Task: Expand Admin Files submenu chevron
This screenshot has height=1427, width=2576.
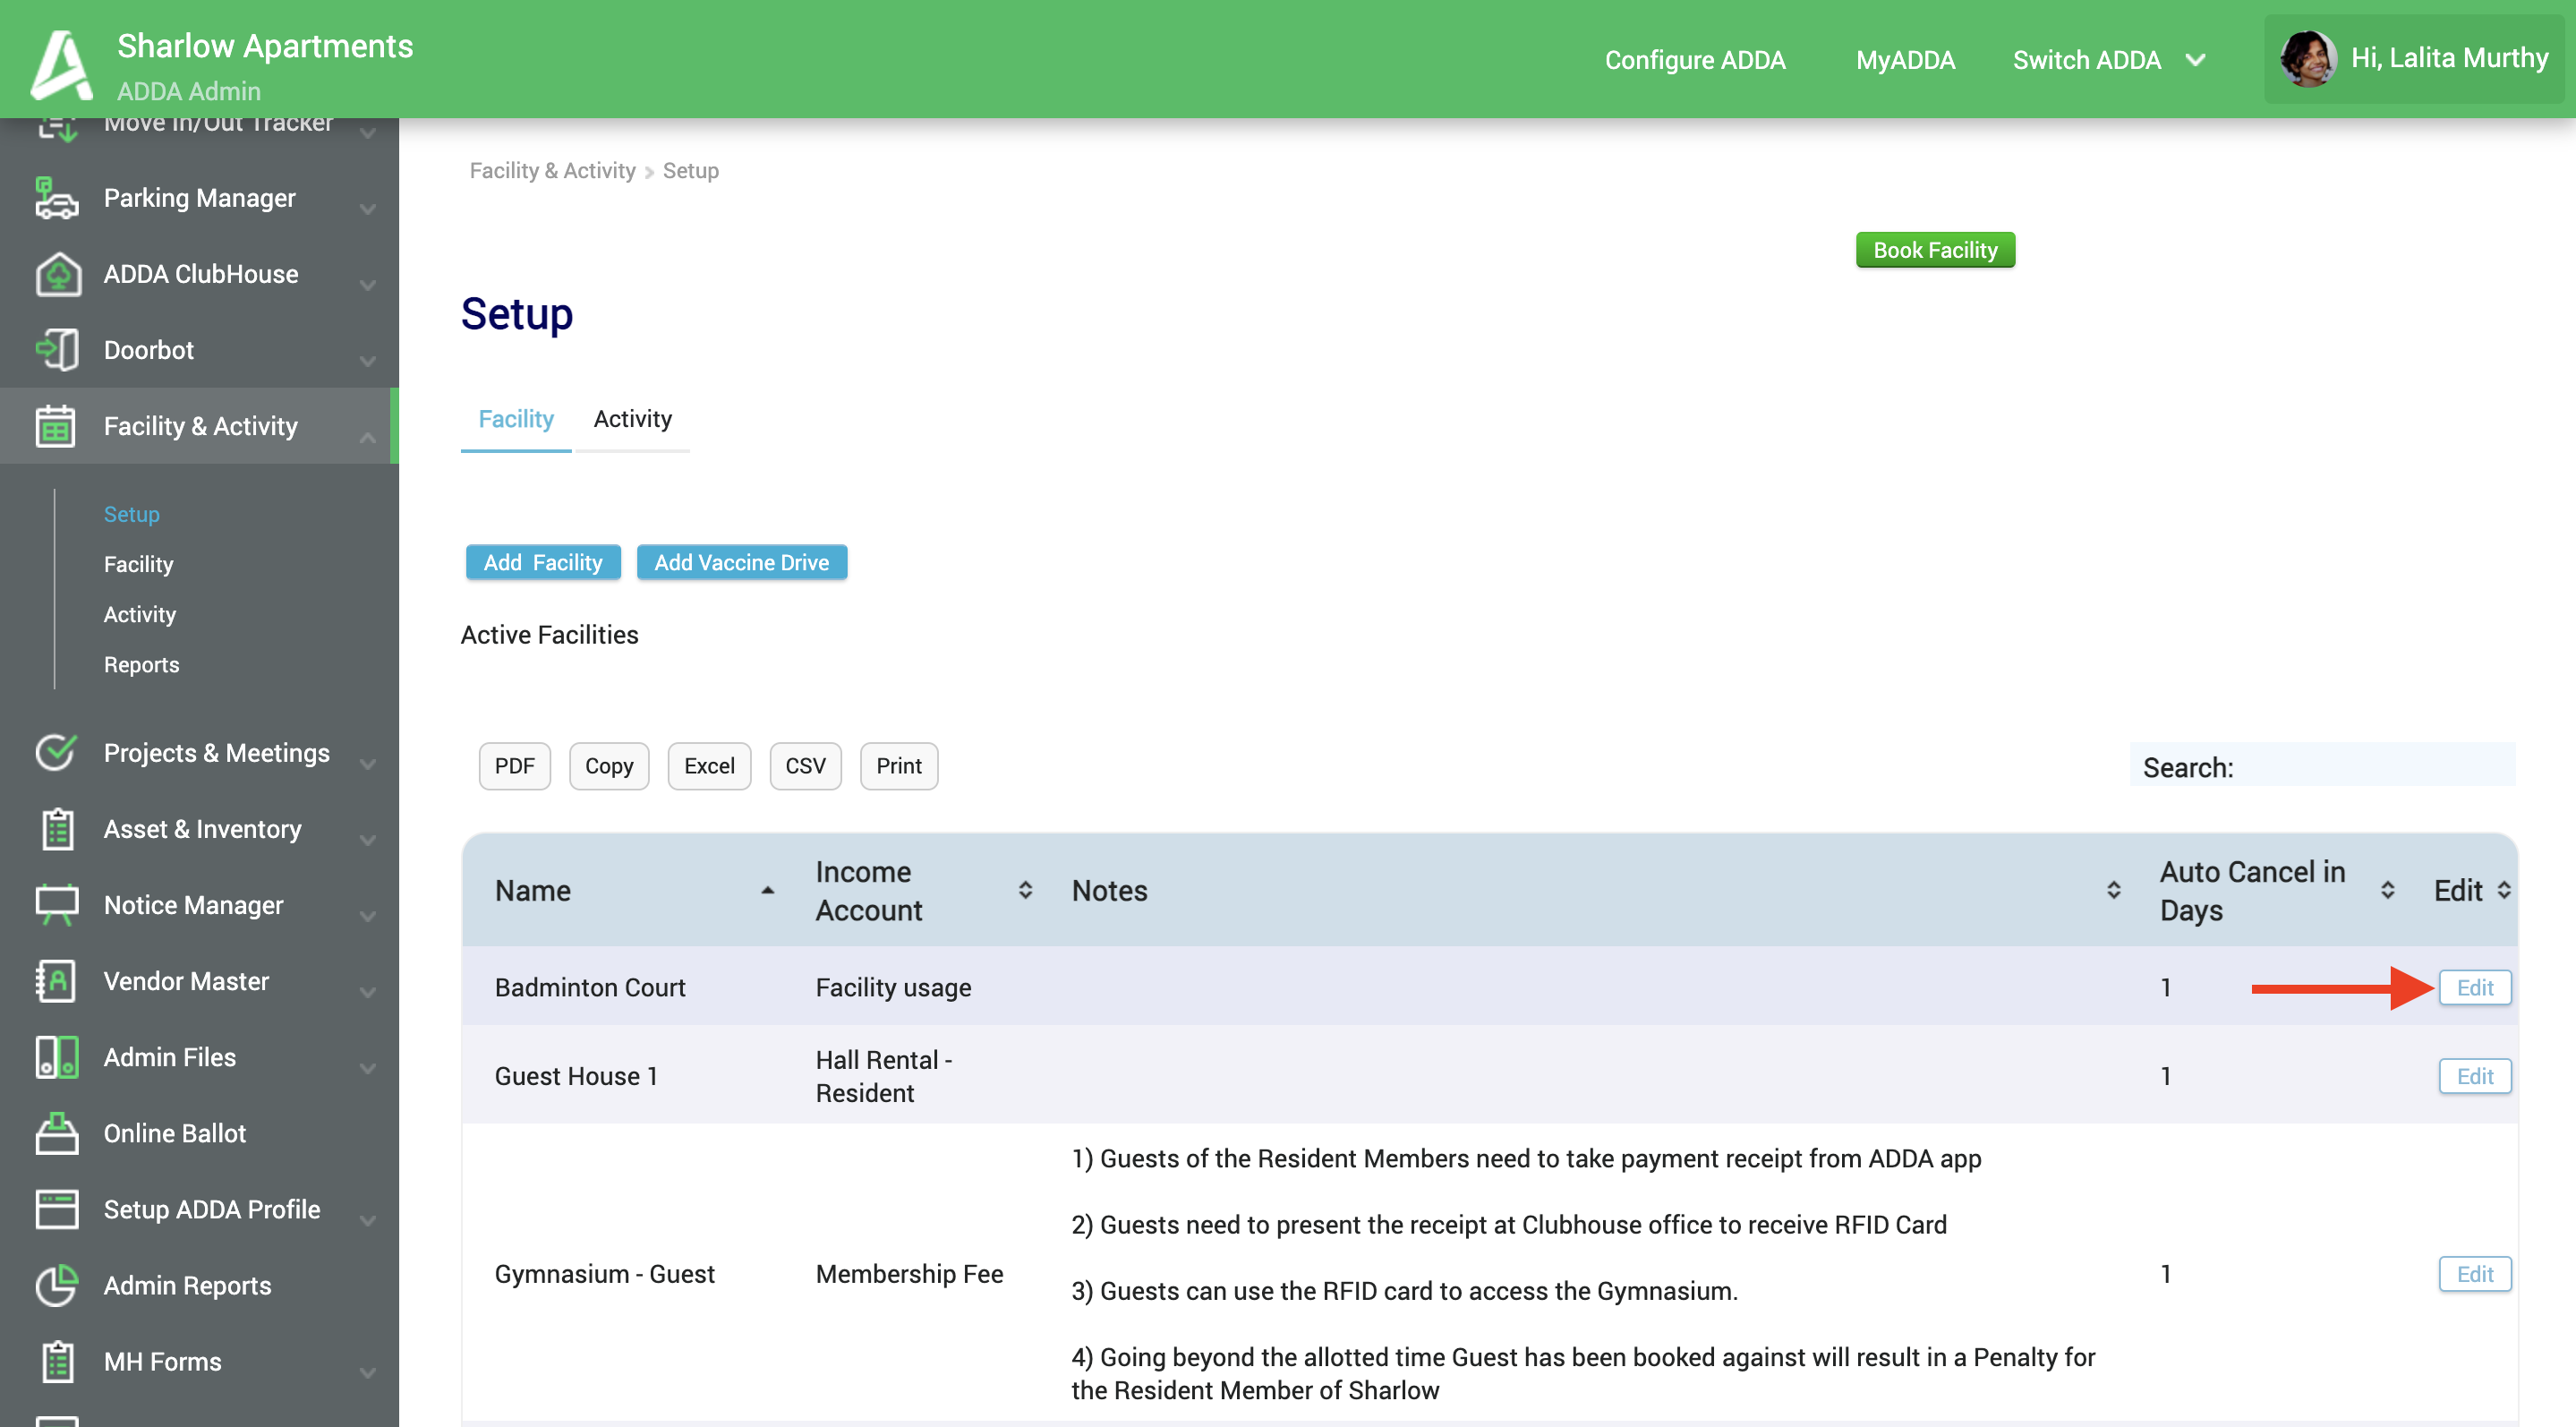Action: [368, 1068]
